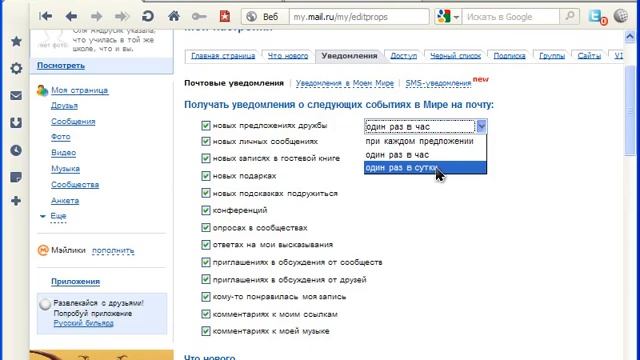Click the plus add-panel sidebar icon

point(16,201)
